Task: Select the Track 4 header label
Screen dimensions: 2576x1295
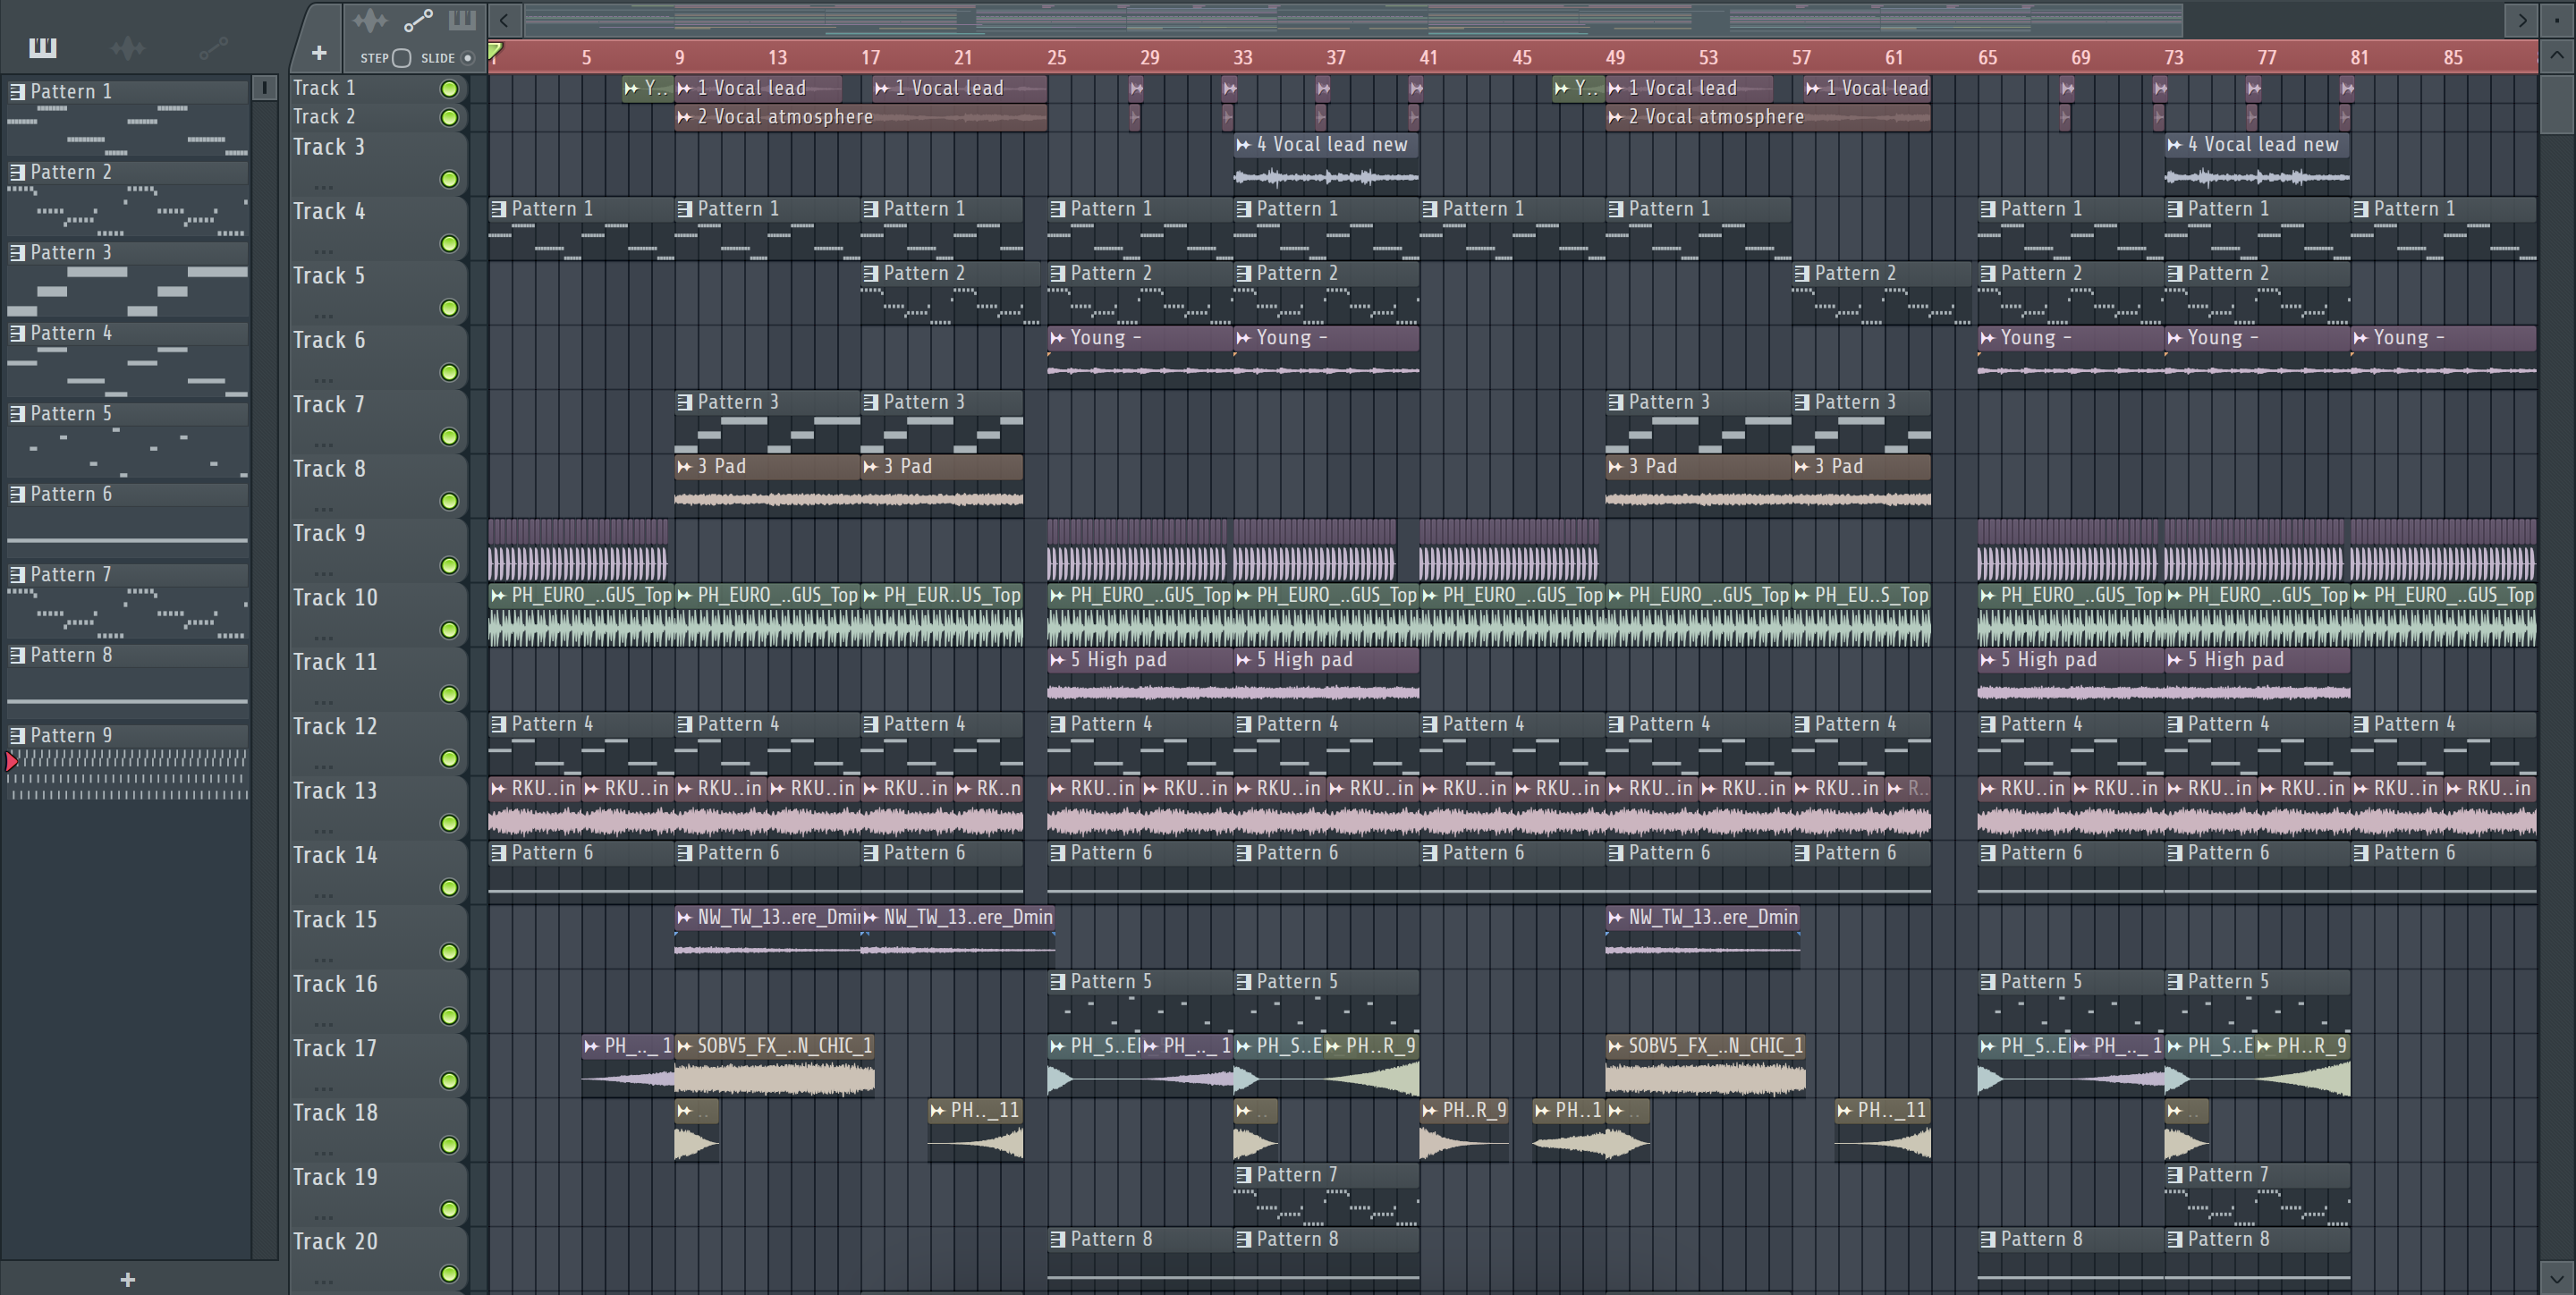Action: click(x=329, y=211)
